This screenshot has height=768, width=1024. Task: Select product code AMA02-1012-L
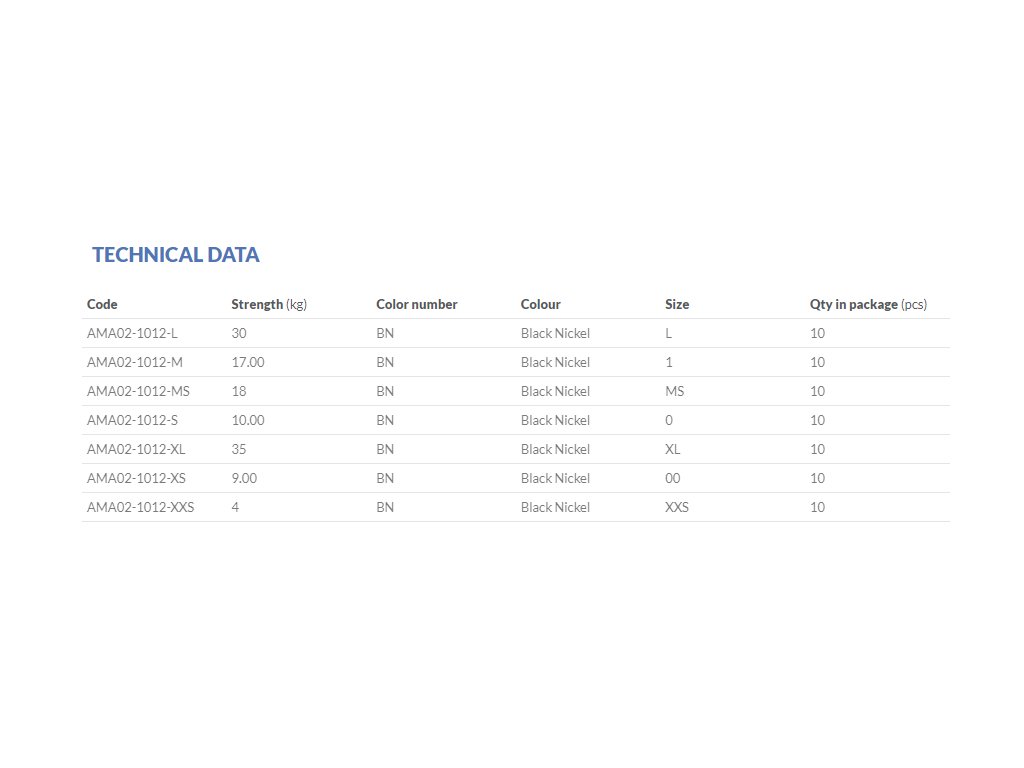[132, 333]
